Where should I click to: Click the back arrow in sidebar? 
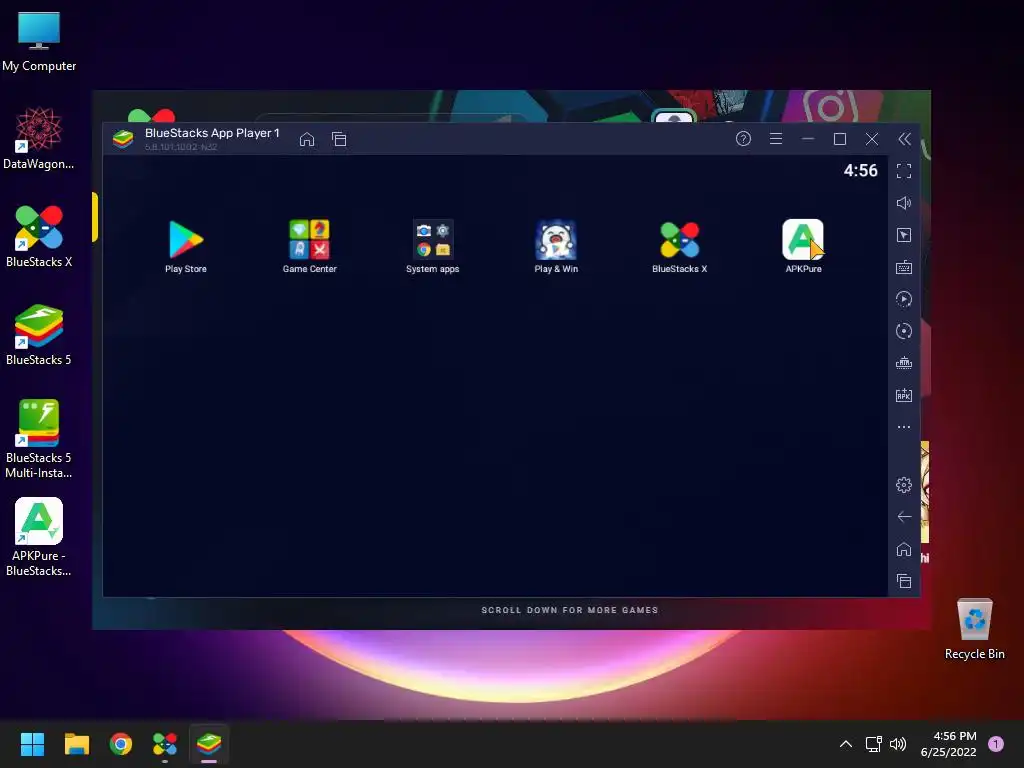point(904,517)
